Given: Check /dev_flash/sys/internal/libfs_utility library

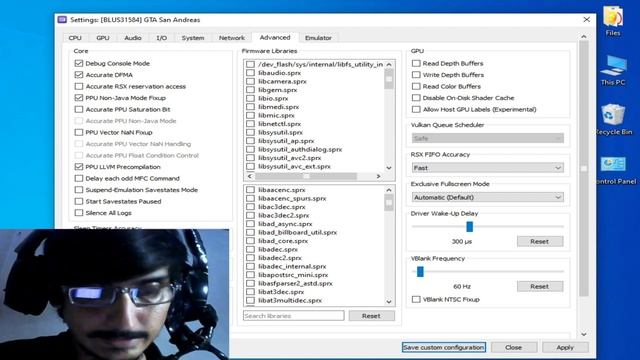Looking at the screenshot, I should 251,64.
